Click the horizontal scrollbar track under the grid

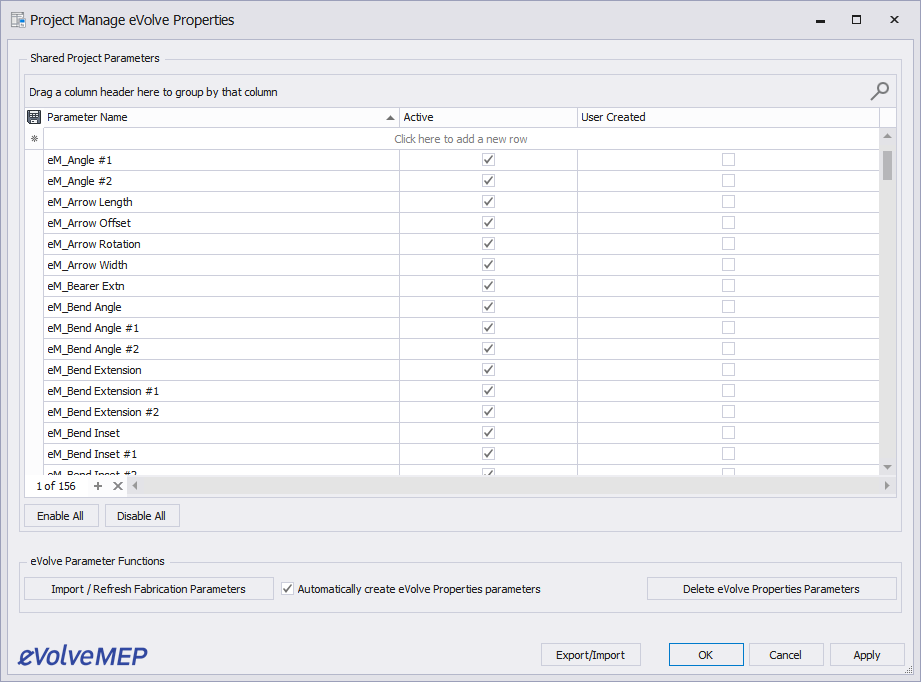511,486
